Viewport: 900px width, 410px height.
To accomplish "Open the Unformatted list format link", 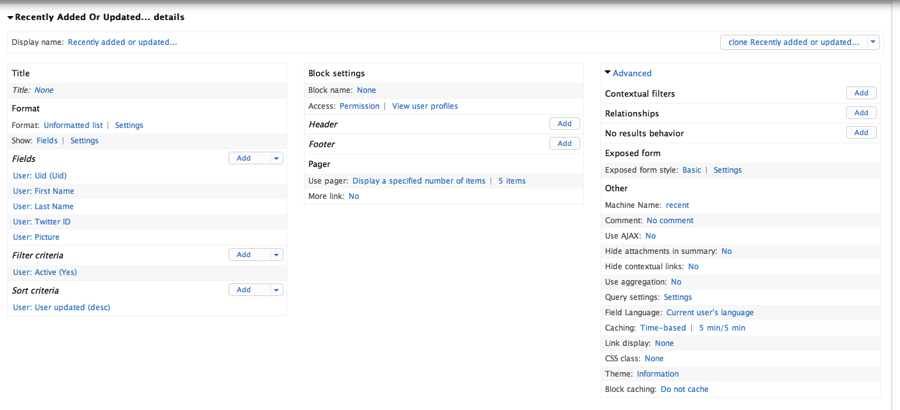I will (73, 125).
